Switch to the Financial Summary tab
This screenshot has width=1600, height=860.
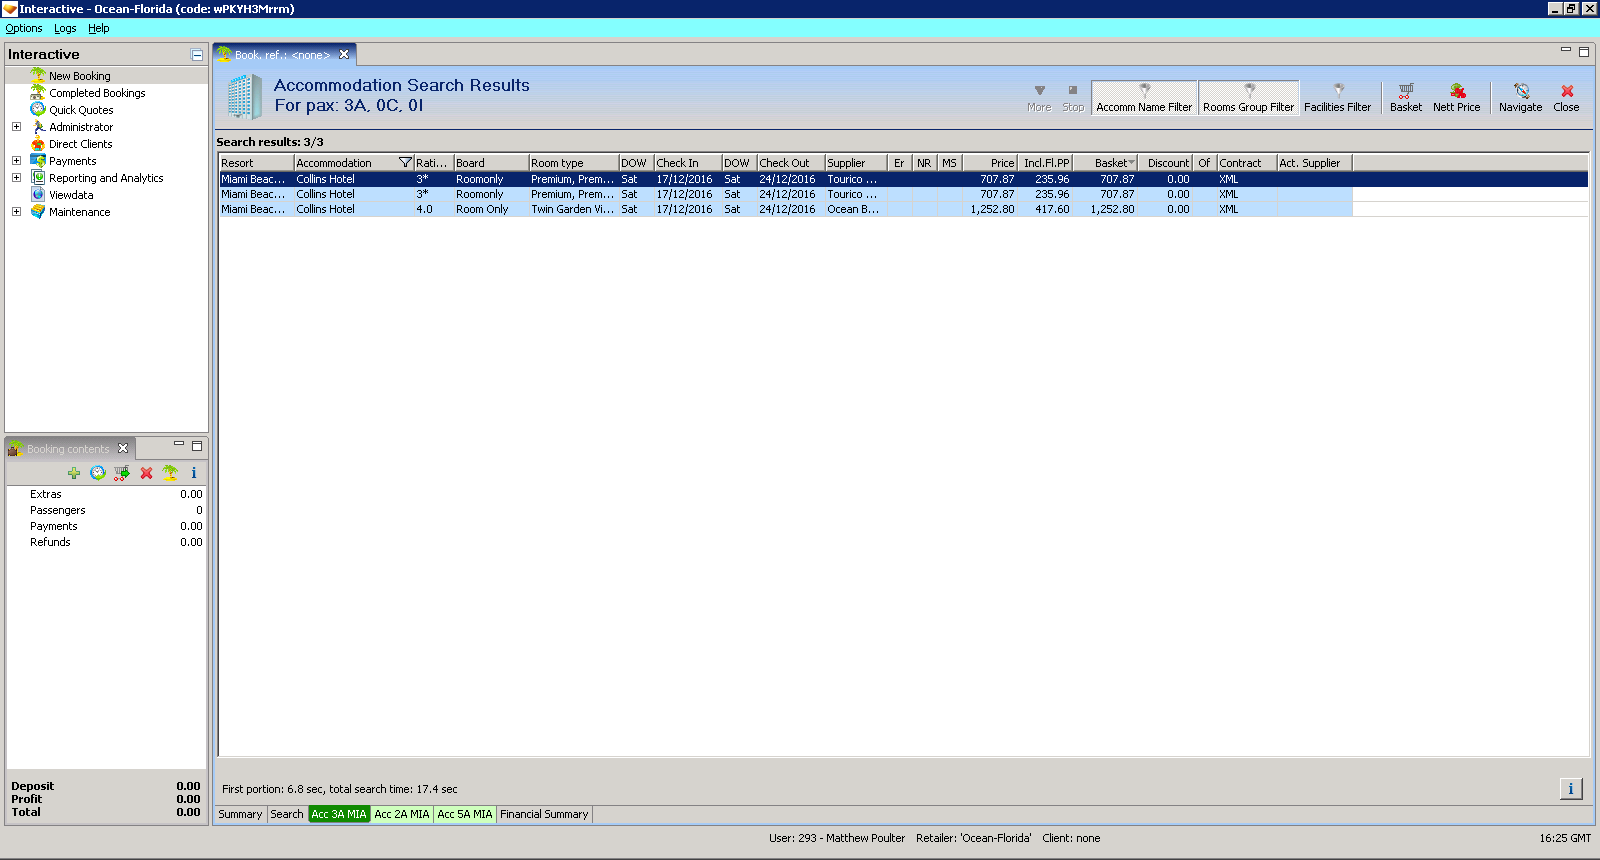pos(544,814)
